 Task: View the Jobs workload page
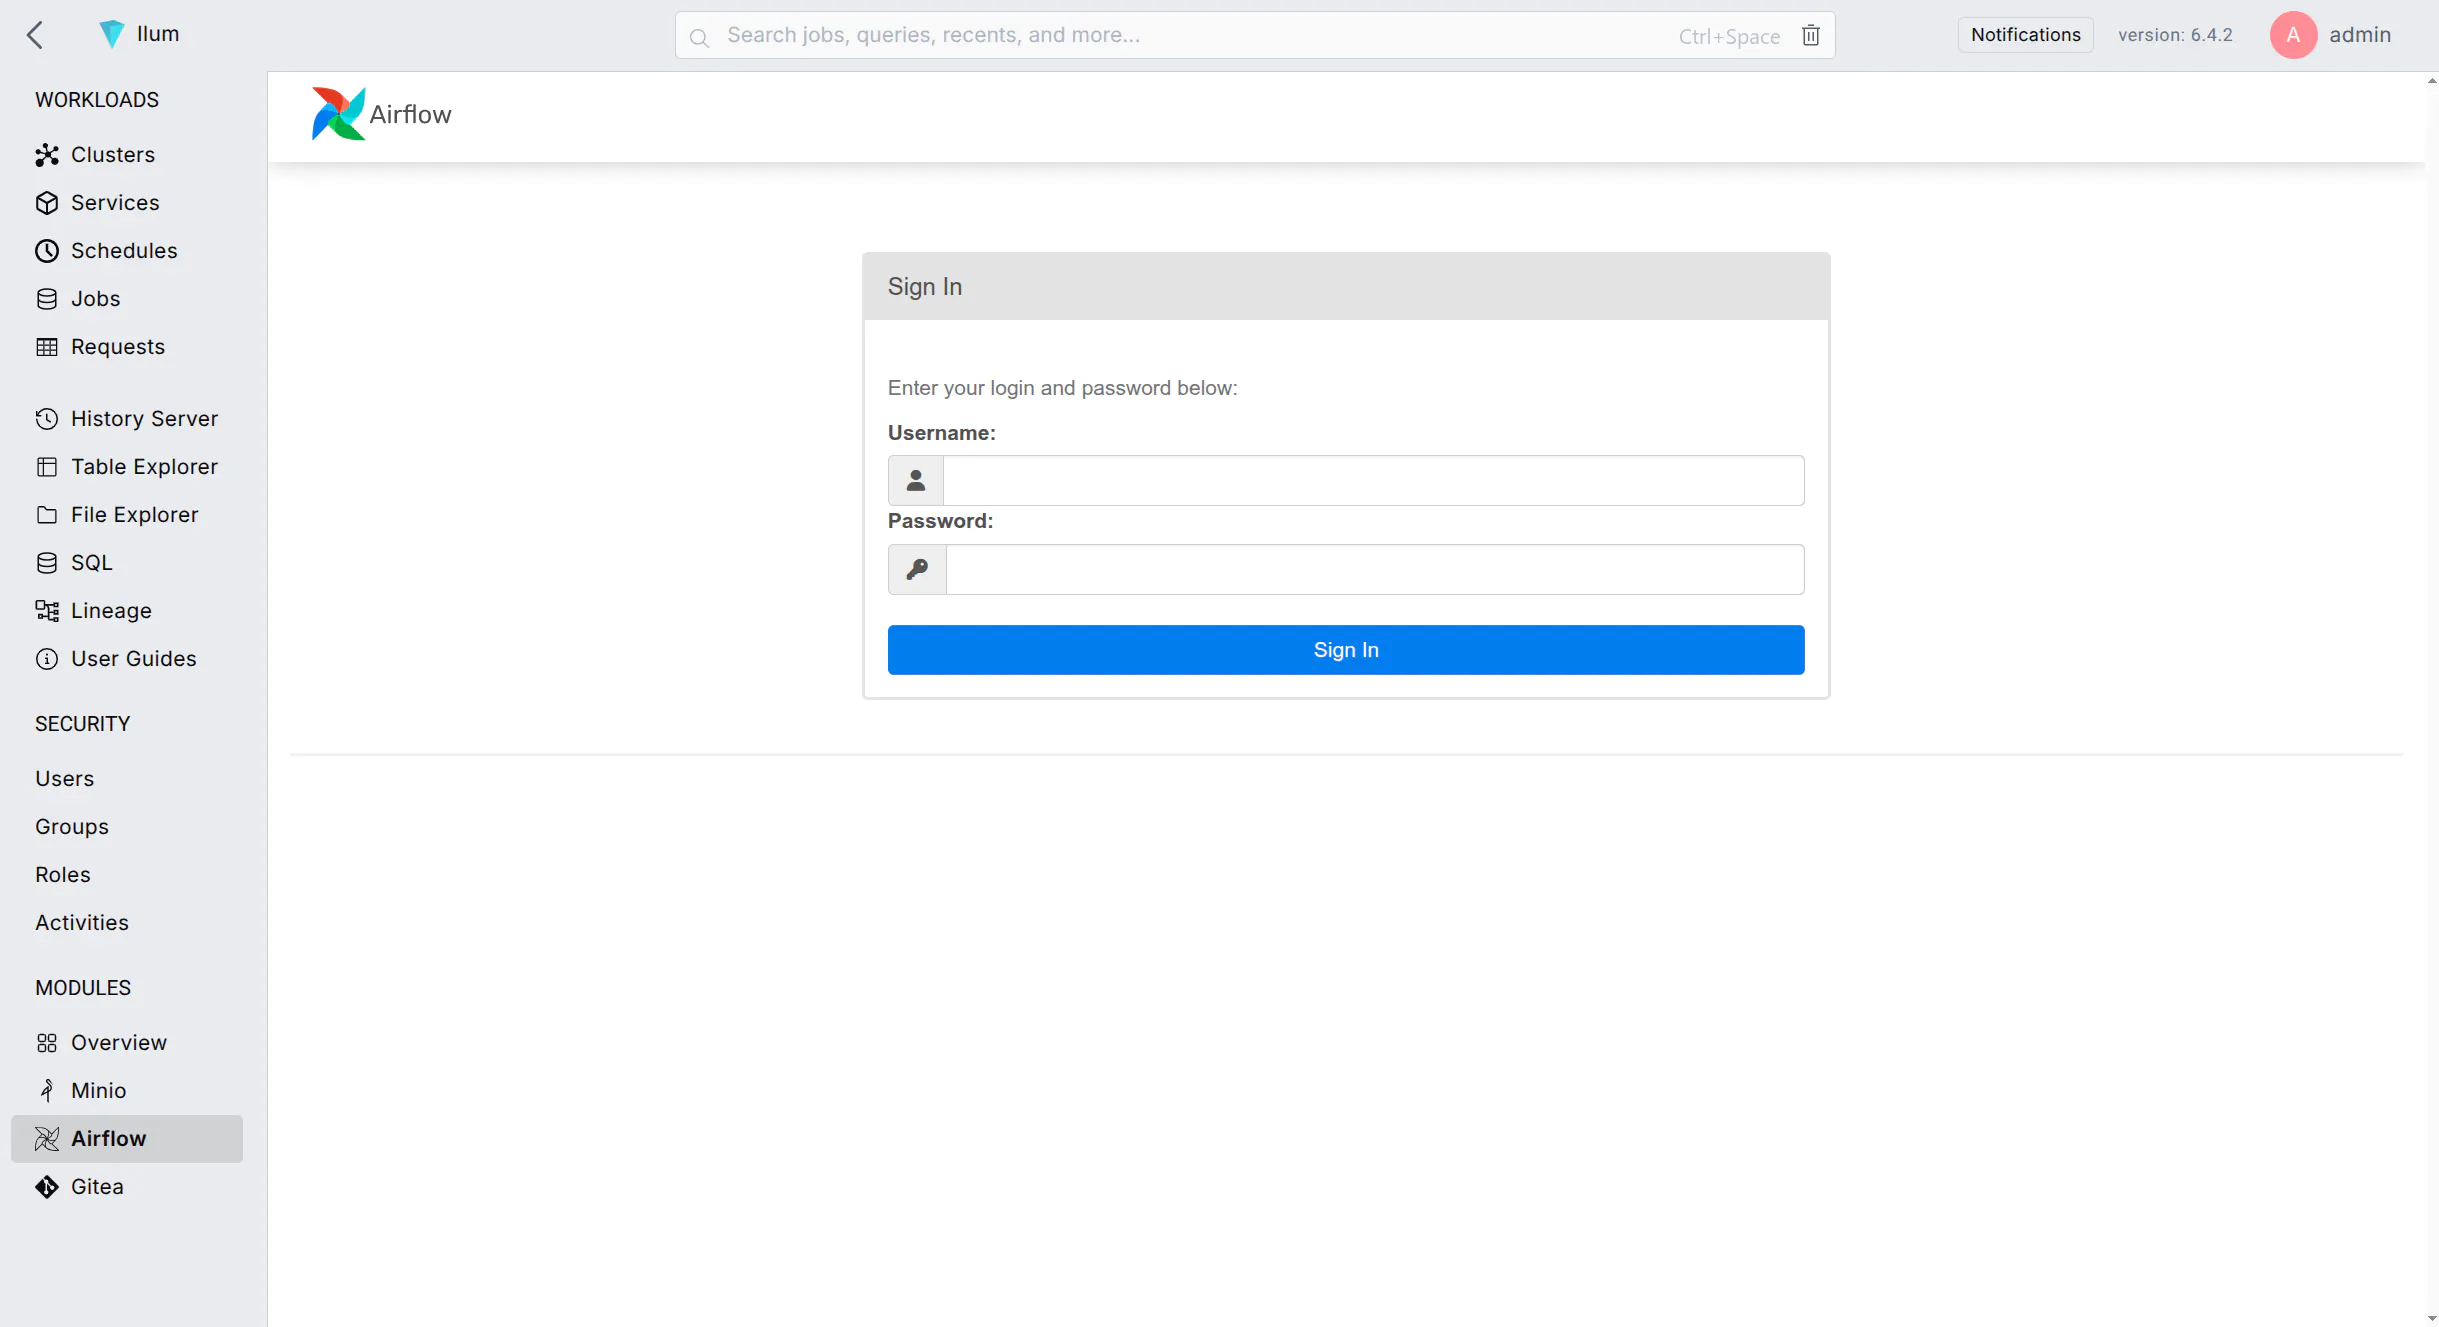(x=95, y=298)
